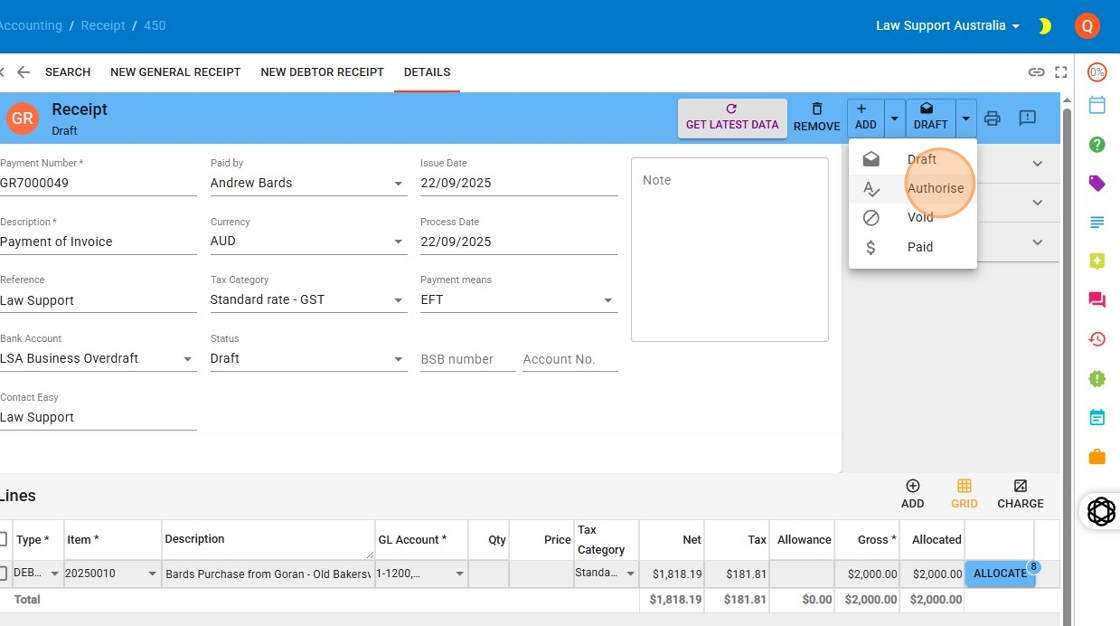
Task: Open Law Support Australia company dropdown
Action: [x=947, y=26]
